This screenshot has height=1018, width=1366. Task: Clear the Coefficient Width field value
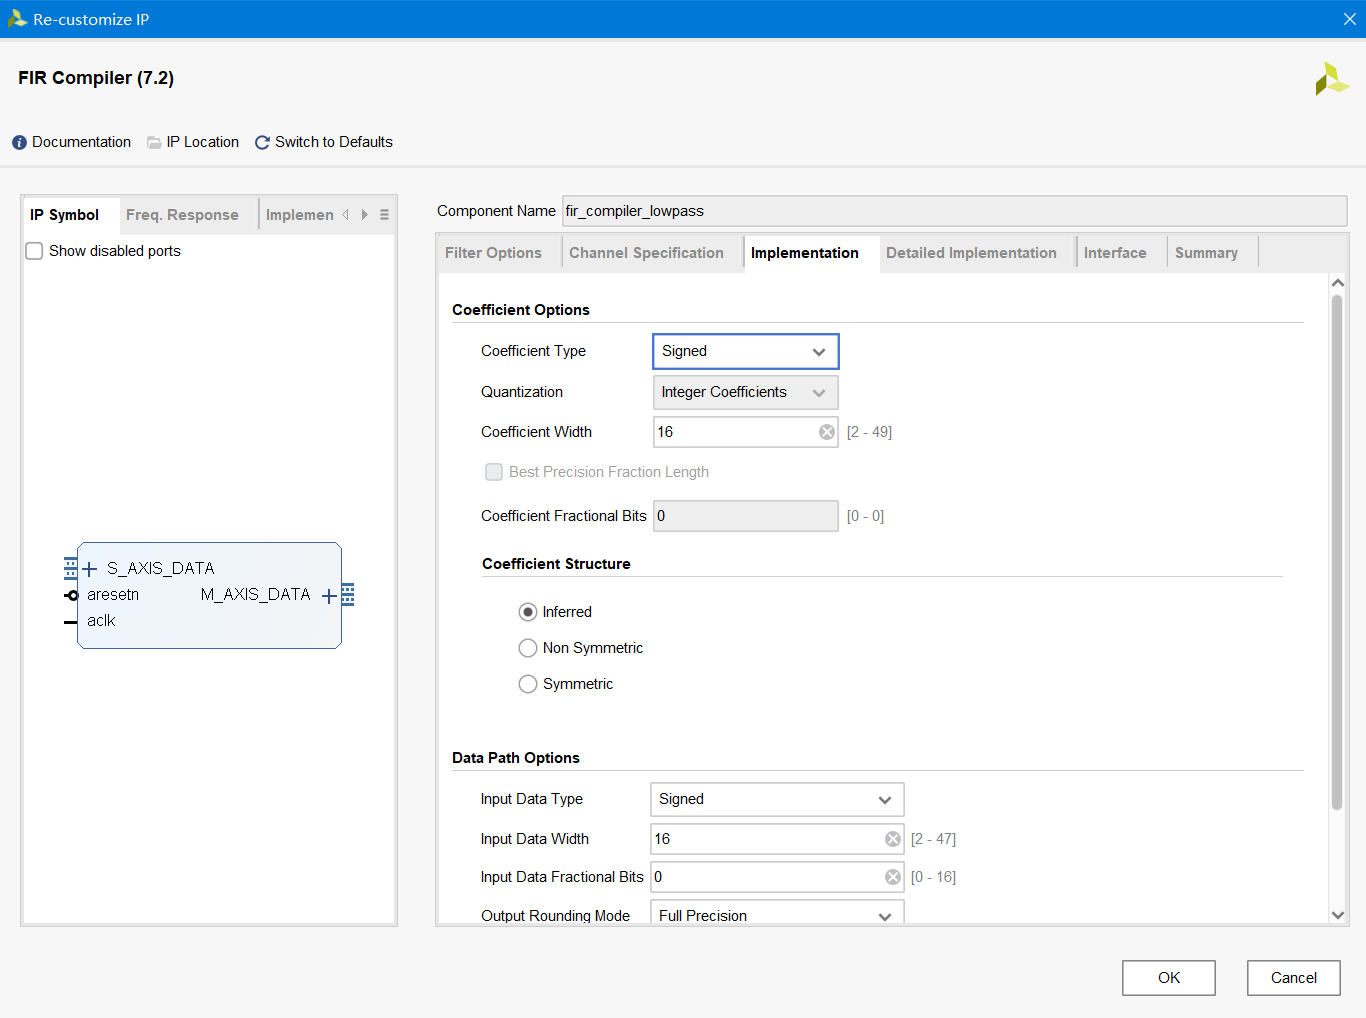click(827, 432)
